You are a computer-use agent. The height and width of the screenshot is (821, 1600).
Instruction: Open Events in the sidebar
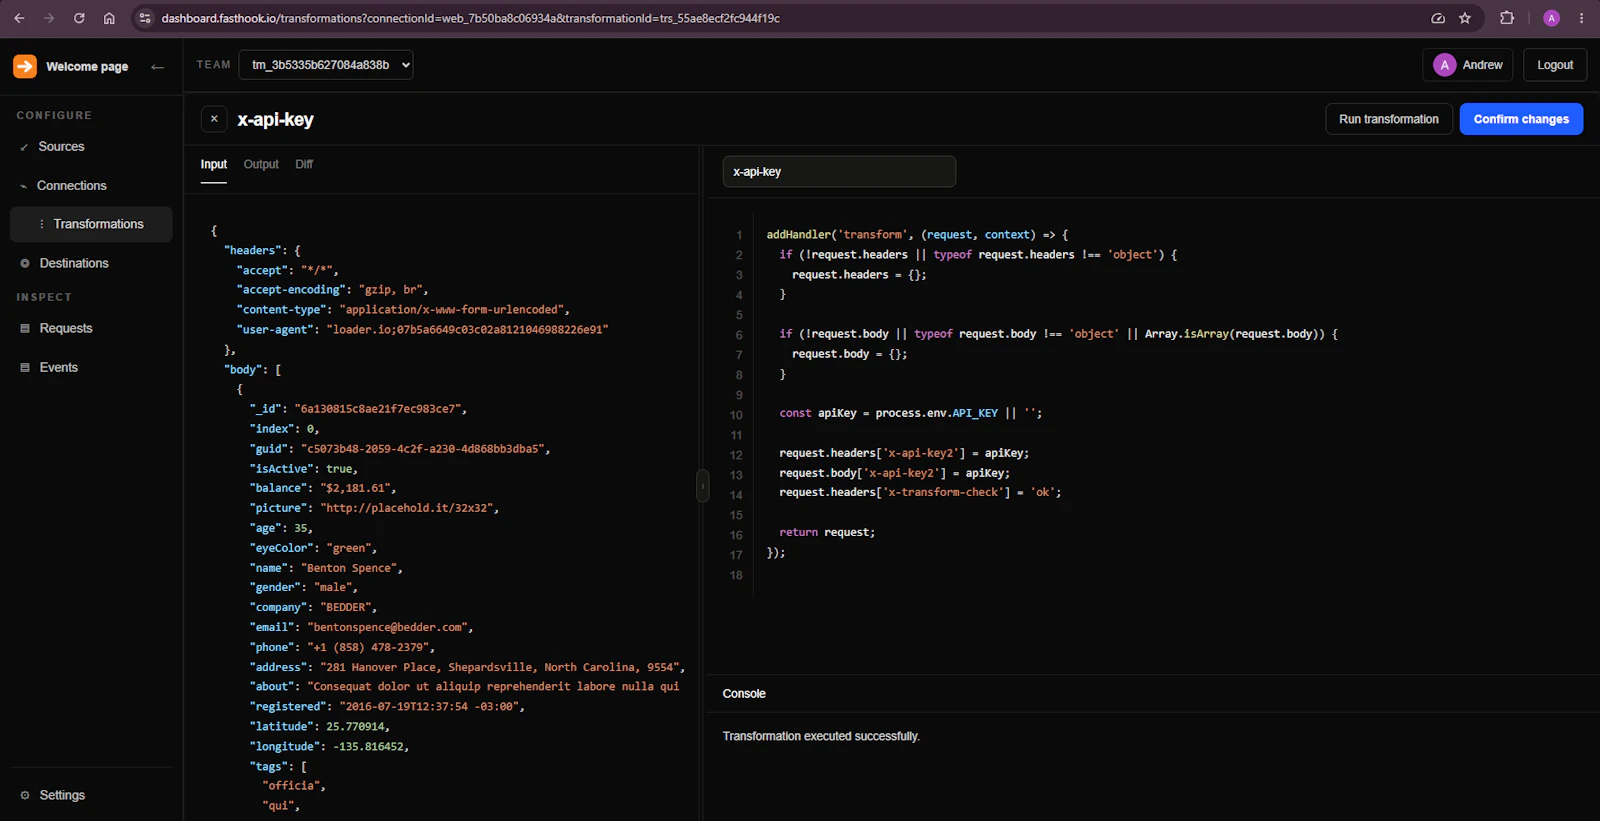[x=91, y=368]
